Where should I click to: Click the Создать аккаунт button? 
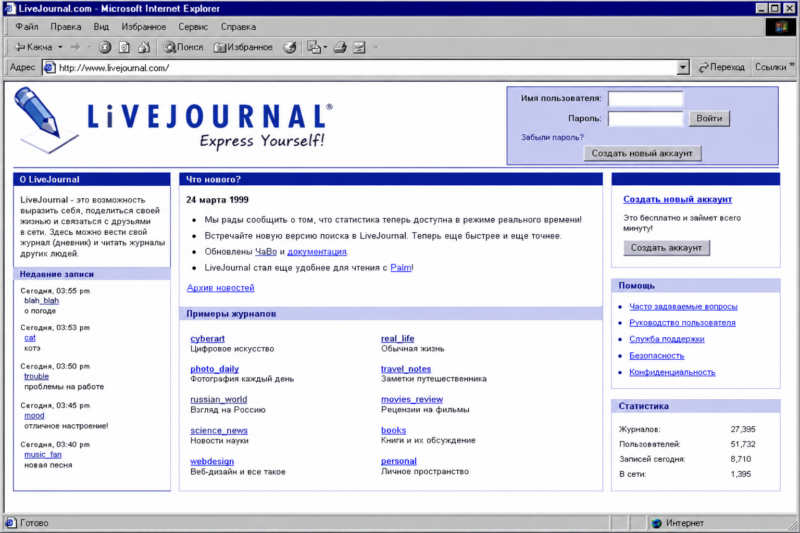coord(666,247)
